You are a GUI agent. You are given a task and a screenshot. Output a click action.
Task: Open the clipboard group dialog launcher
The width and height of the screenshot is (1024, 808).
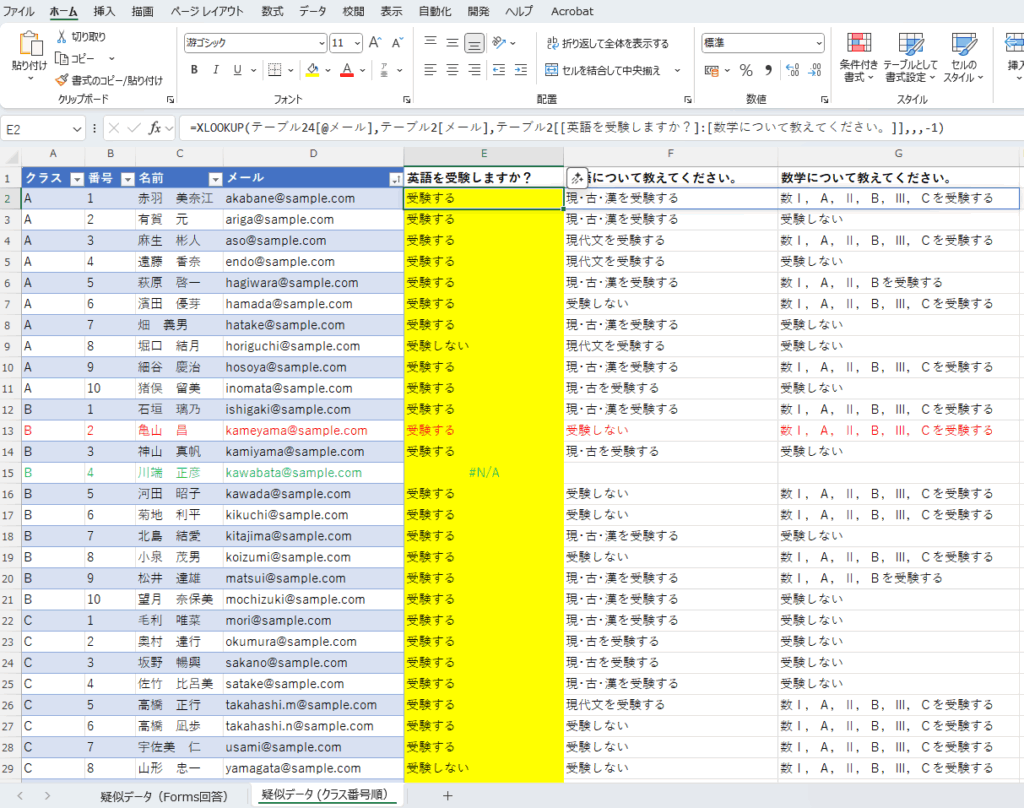[x=170, y=99]
